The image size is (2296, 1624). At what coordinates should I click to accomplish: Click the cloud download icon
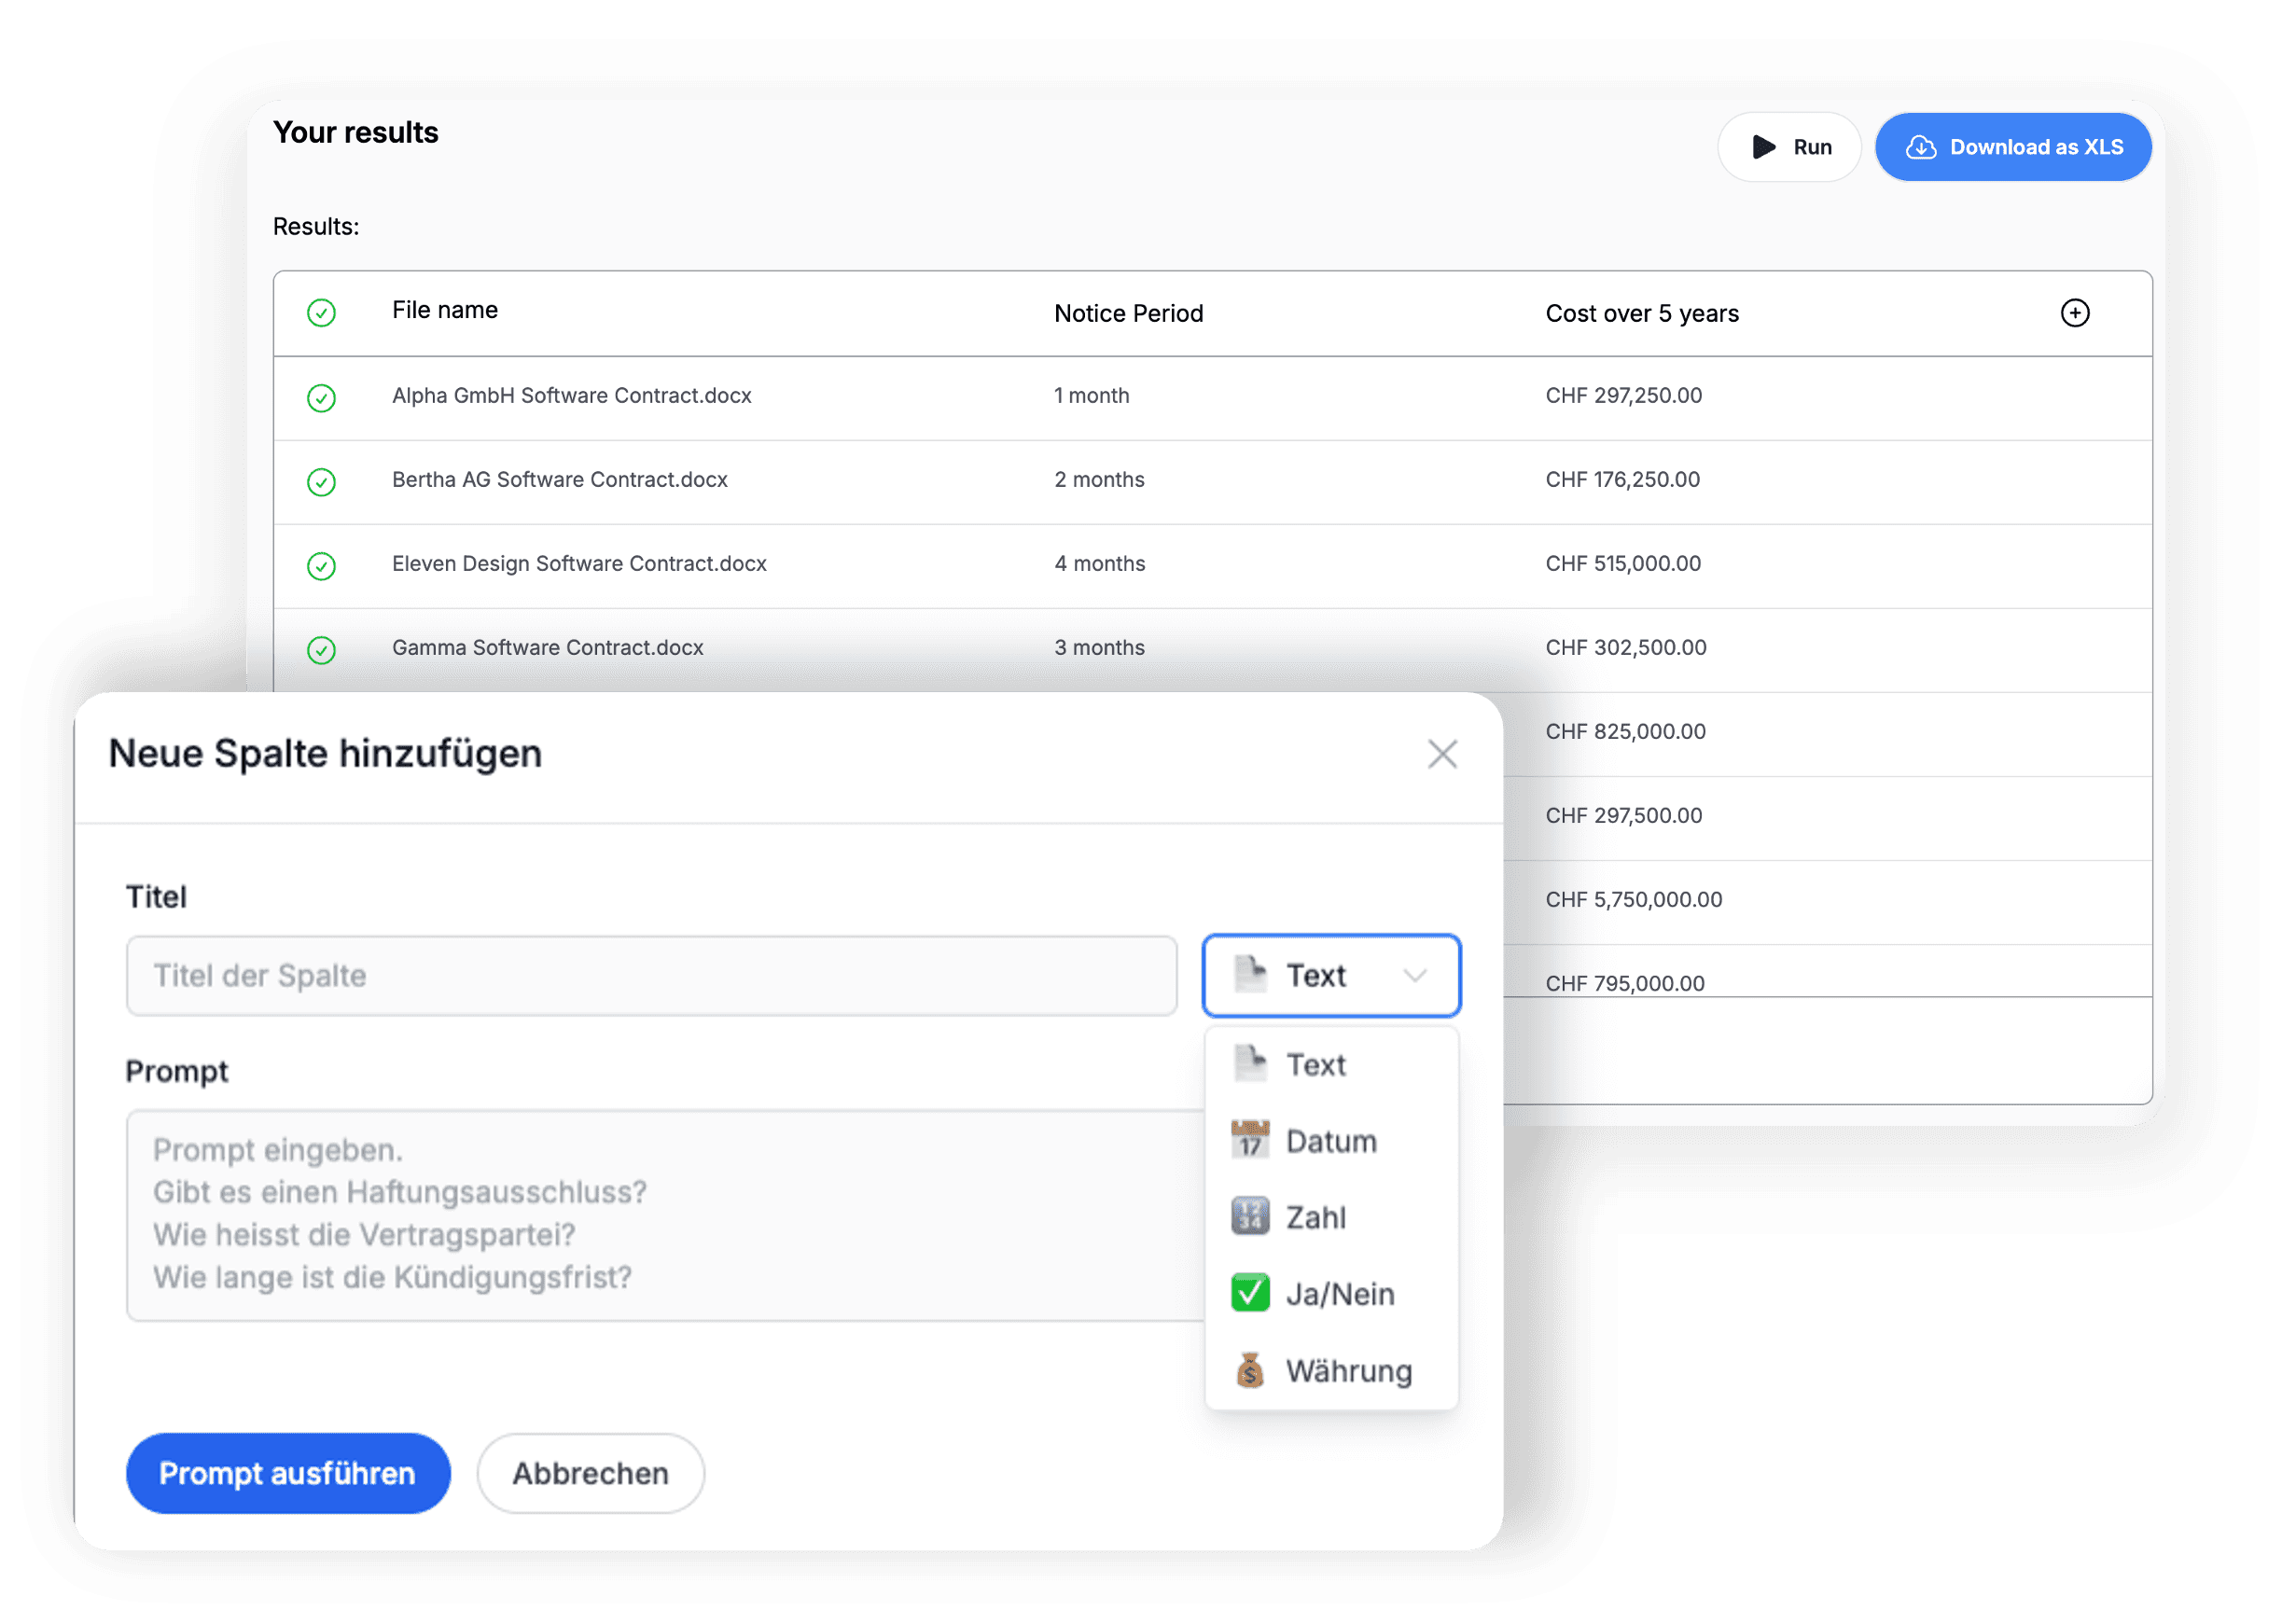click(x=1920, y=147)
